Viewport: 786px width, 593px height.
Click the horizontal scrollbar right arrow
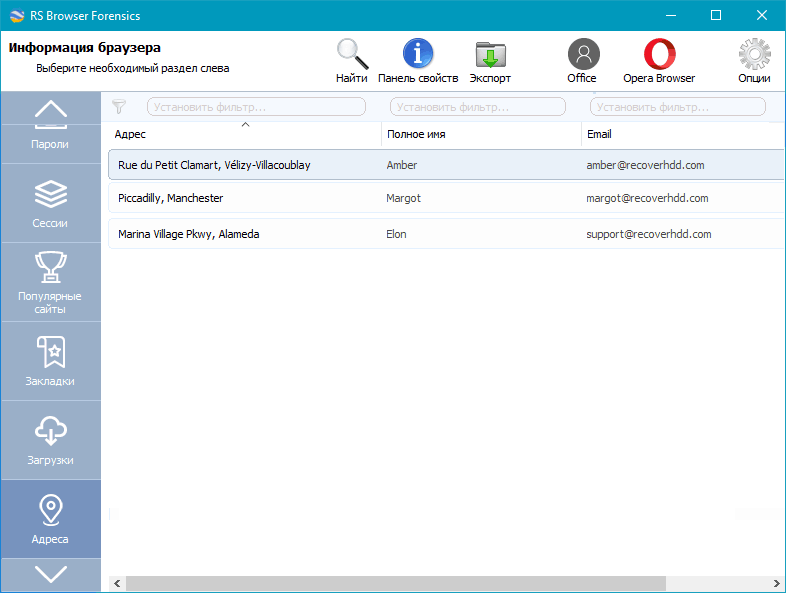777,583
